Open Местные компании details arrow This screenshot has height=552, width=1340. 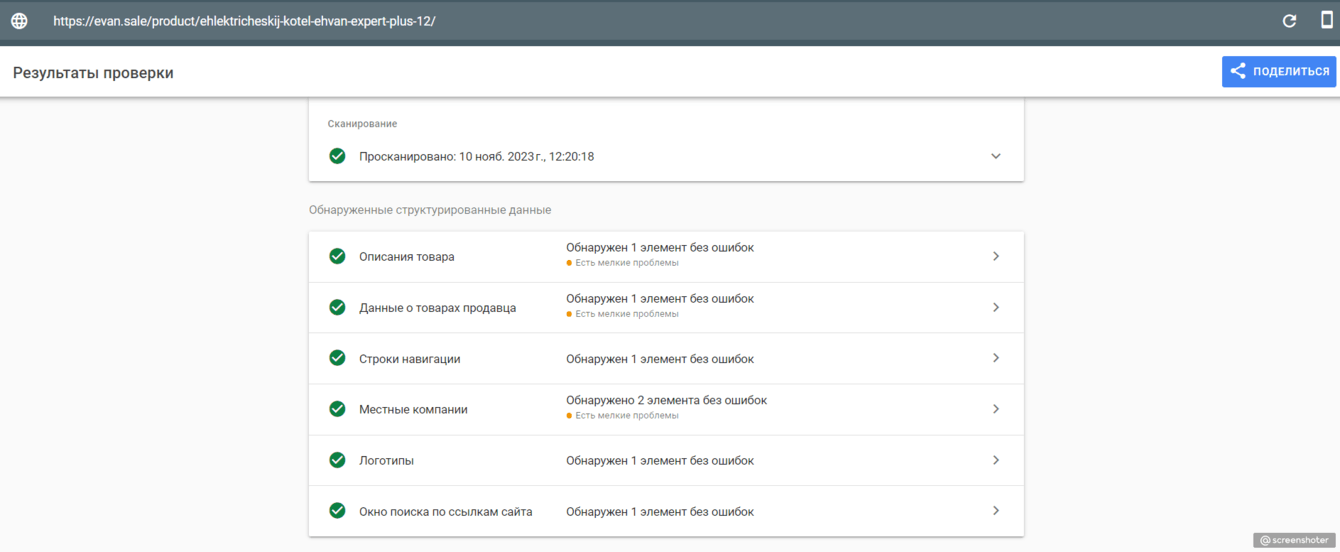pos(995,409)
